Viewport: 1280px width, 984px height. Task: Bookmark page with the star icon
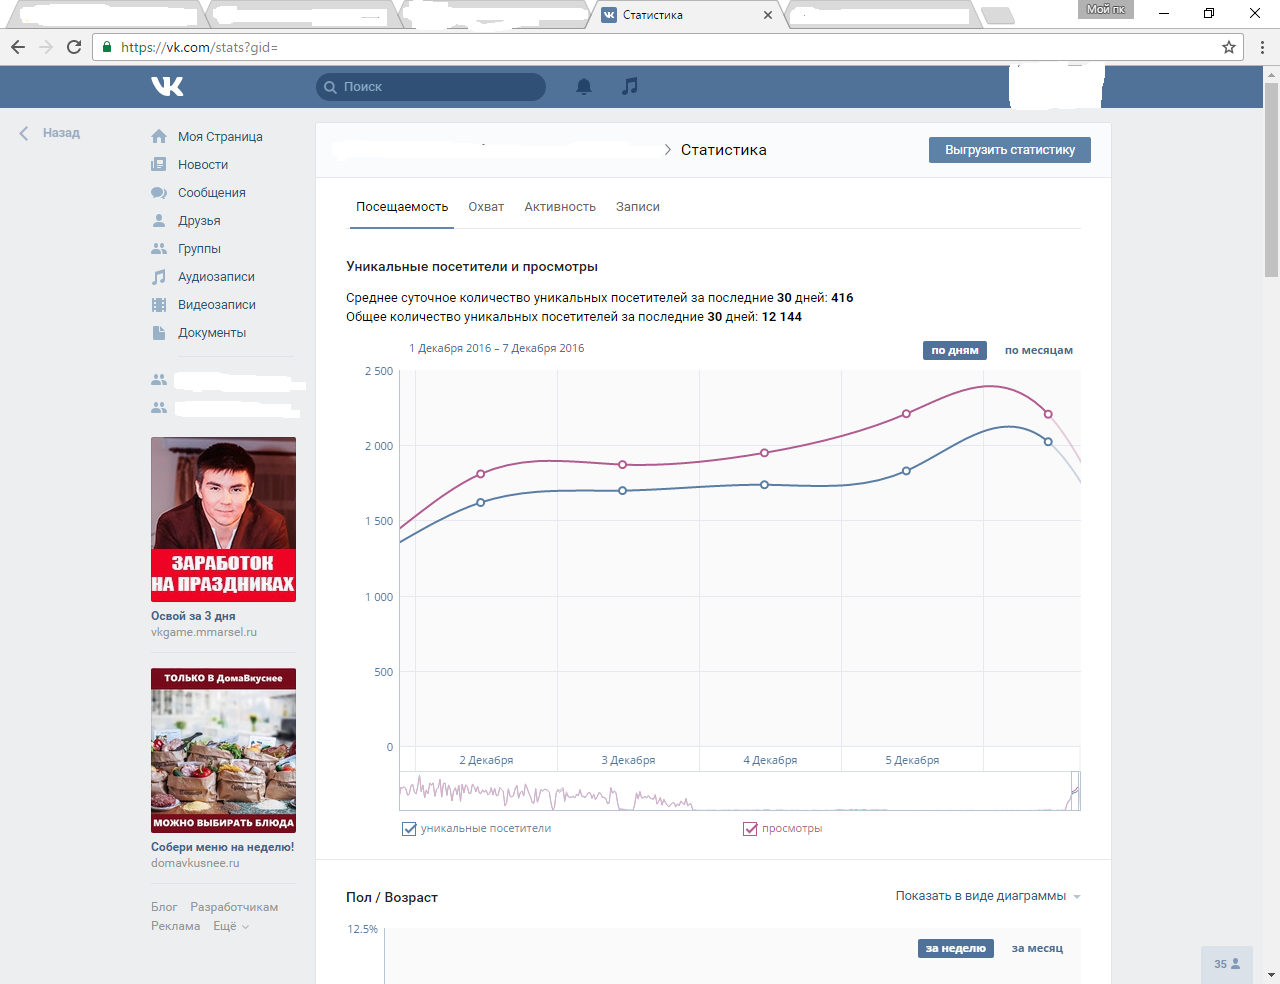click(1229, 47)
